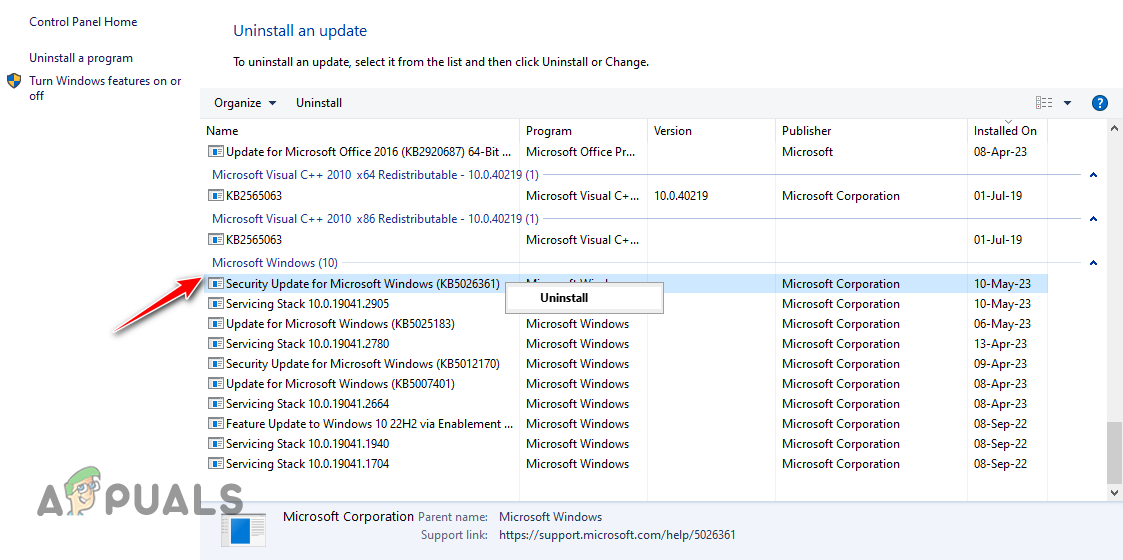Collapse the Microsoft Windows (10) group
This screenshot has height=560, width=1123.
coord(1093,263)
